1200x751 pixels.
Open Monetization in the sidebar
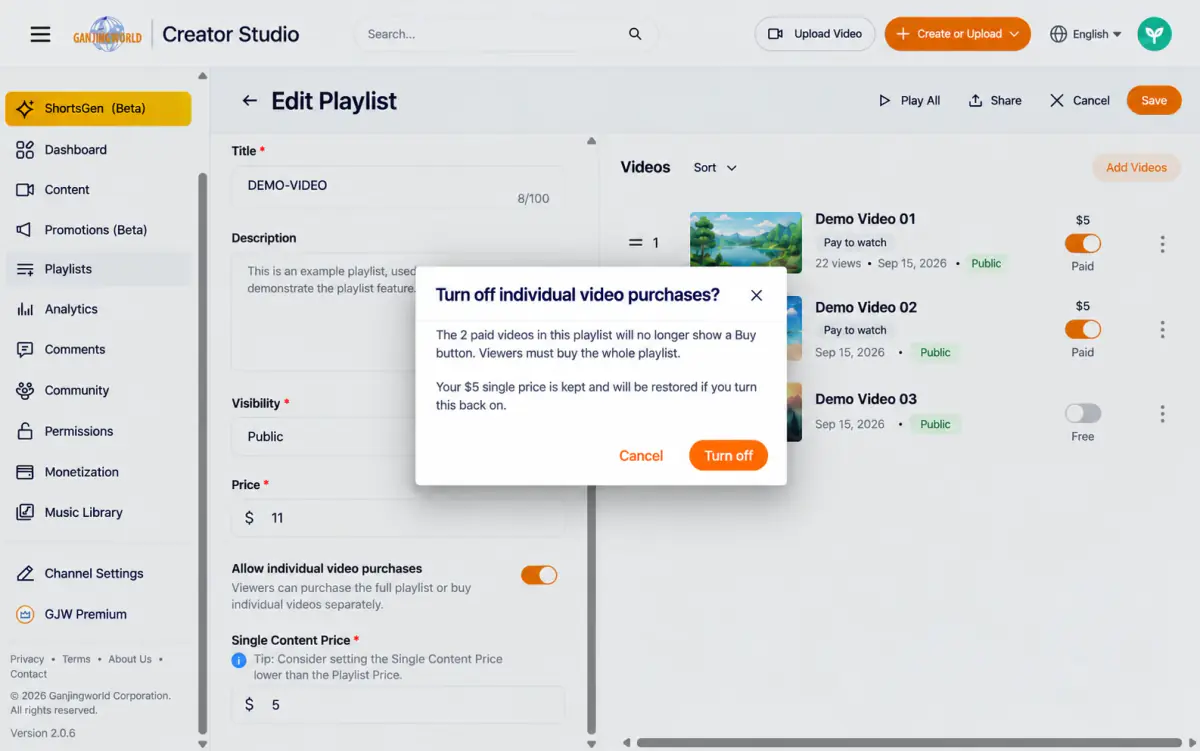pyautogui.click(x=98, y=472)
